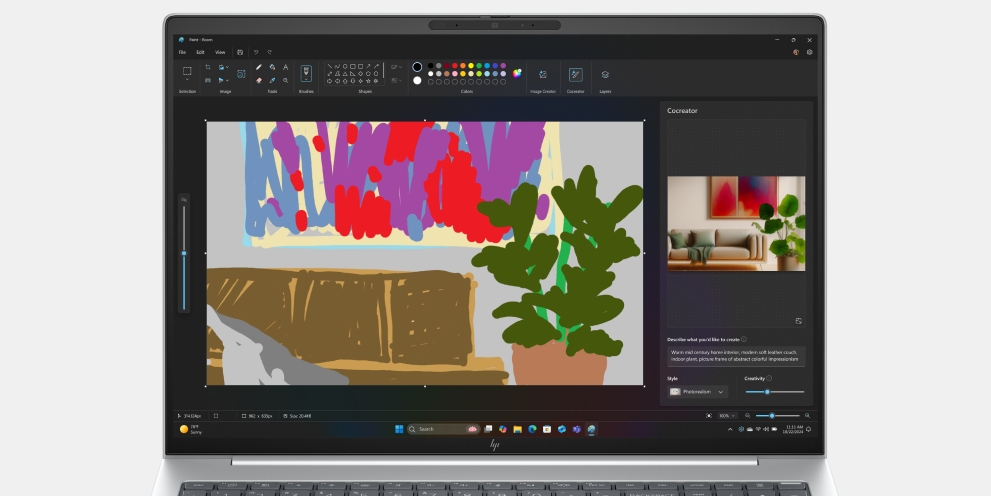This screenshot has width=991, height=496.
Task: Open the Style Photorealism dropdown
Action: point(698,392)
